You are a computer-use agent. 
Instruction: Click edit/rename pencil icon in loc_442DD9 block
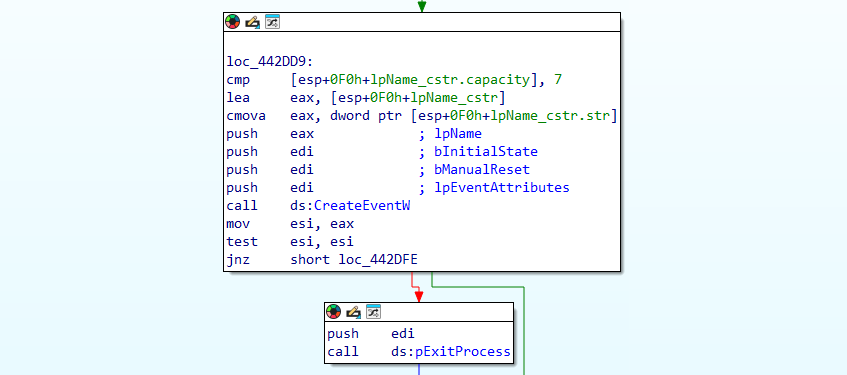pyautogui.click(x=252, y=22)
